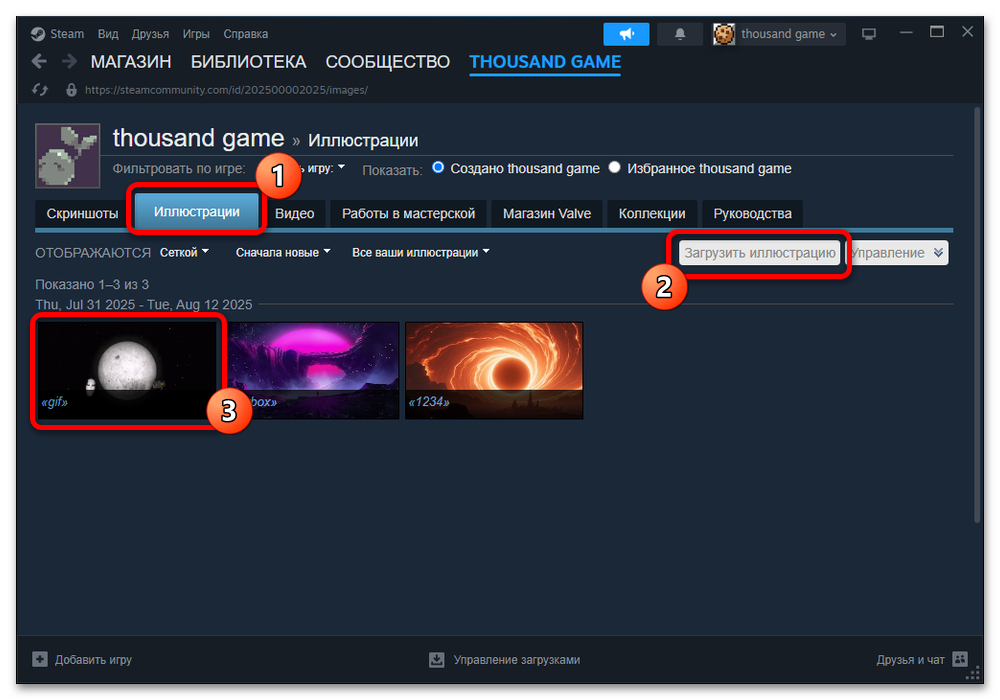This screenshot has height=700, width=1000.
Task: Open the game filter dropdown
Action: 322,168
